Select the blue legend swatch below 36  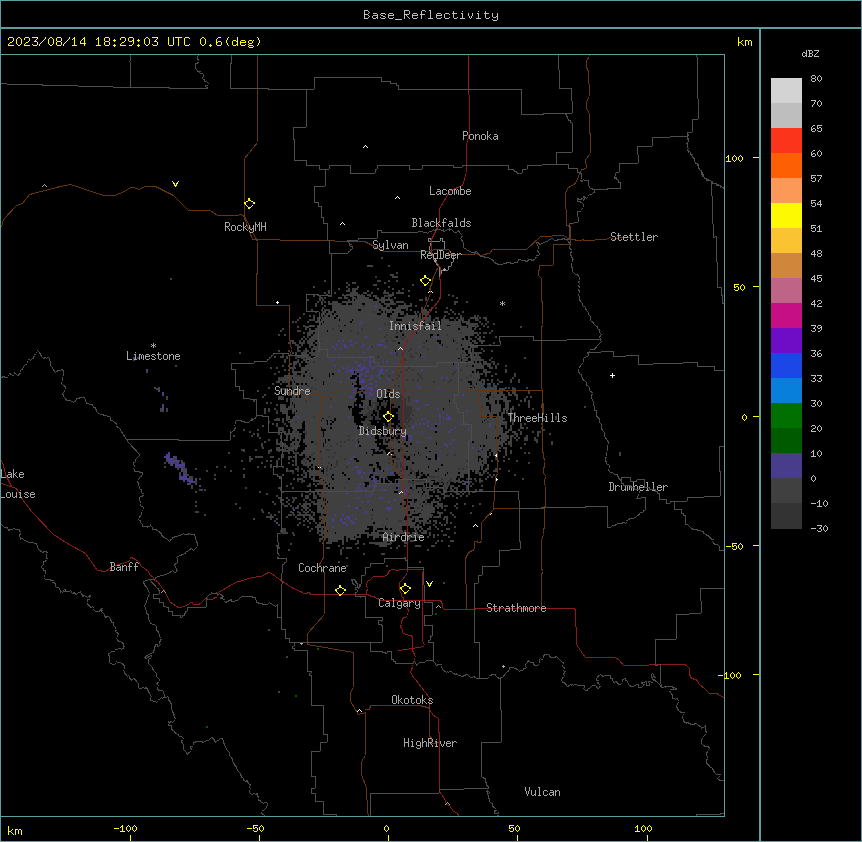[x=786, y=365]
